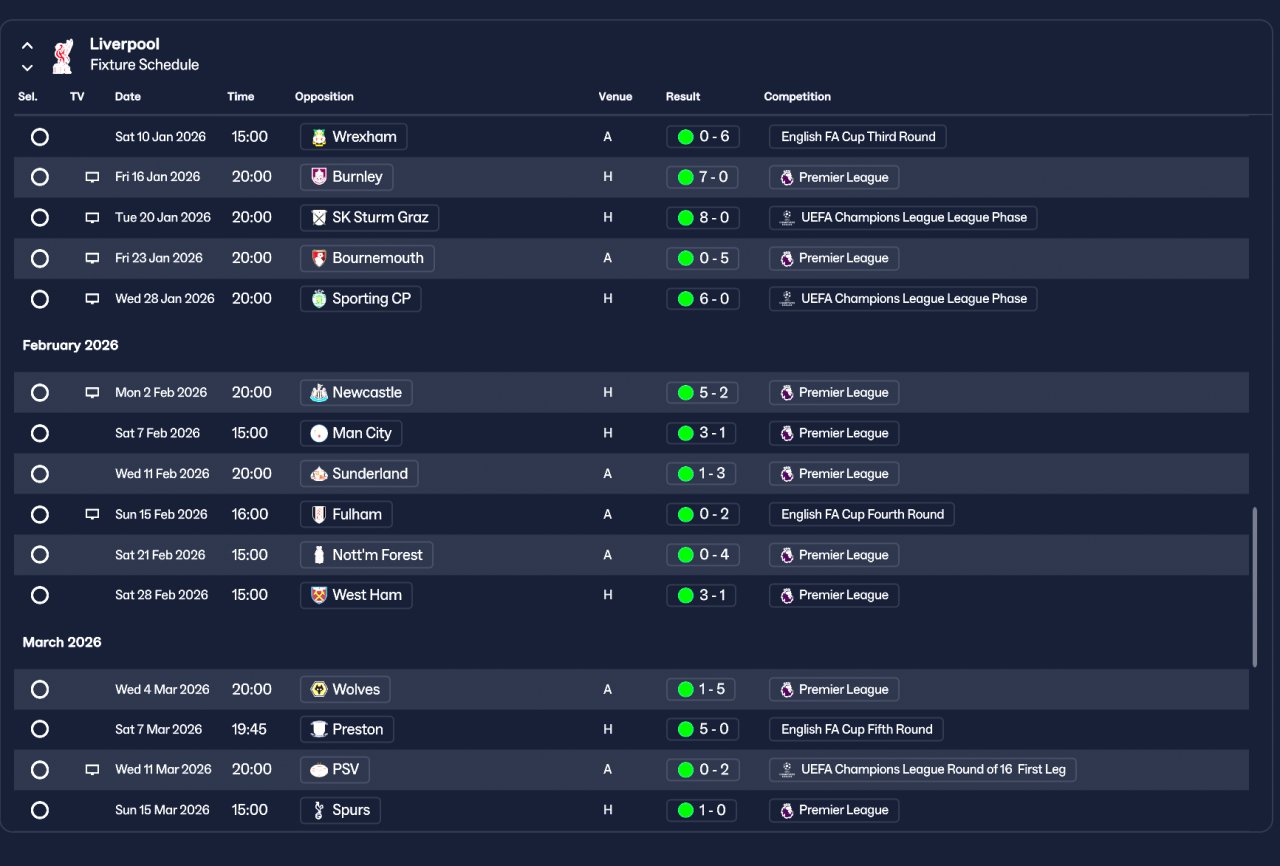Click the Time column header
This screenshot has height=866, width=1280.
click(x=241, y=97)
